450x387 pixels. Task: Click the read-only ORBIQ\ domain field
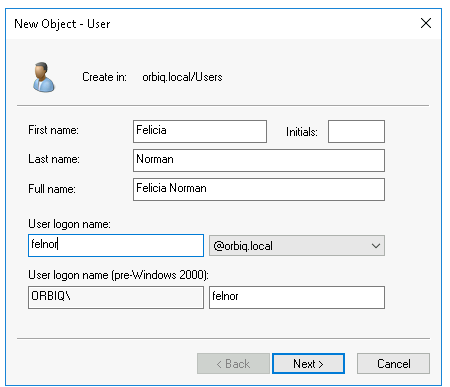pos(116,297)
